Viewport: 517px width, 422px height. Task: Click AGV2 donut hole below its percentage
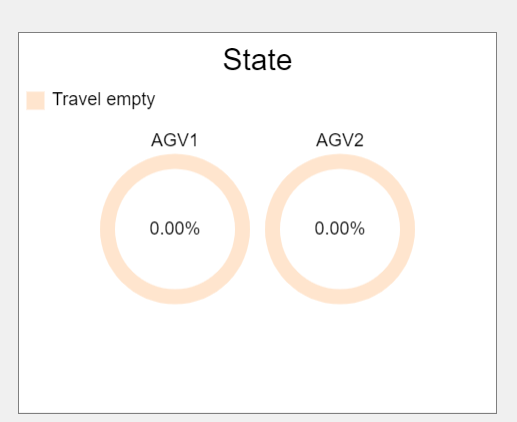[340, 263]
